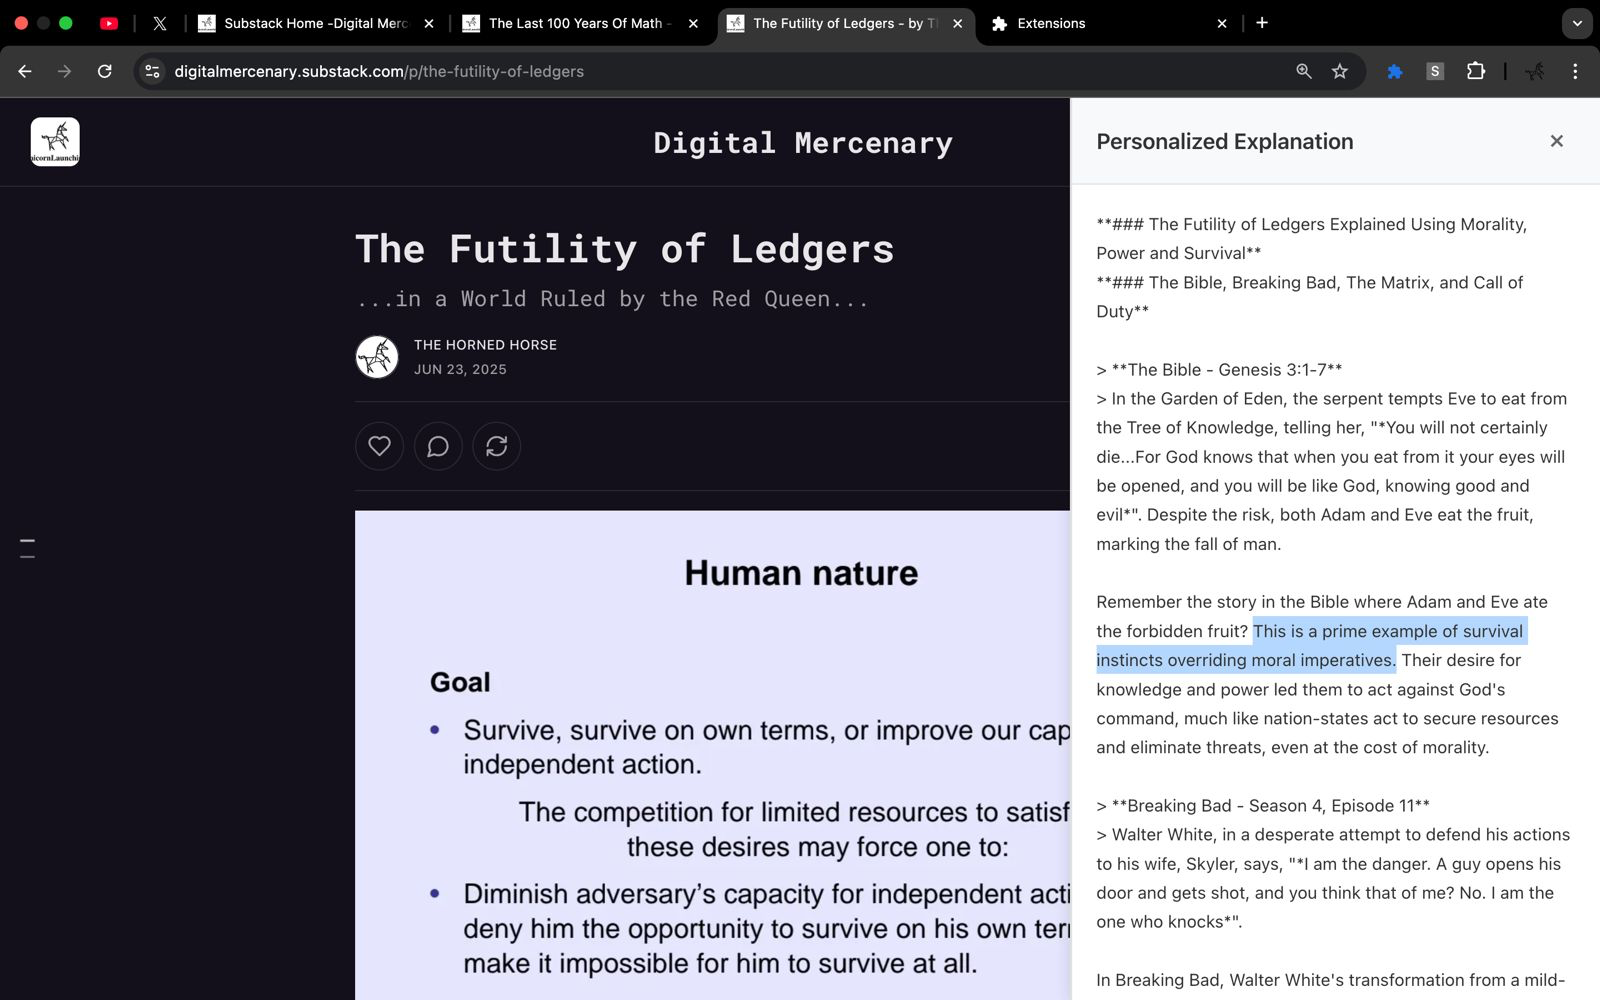
Task: Restack the post using the circular arrows icon
Action: 497,446
